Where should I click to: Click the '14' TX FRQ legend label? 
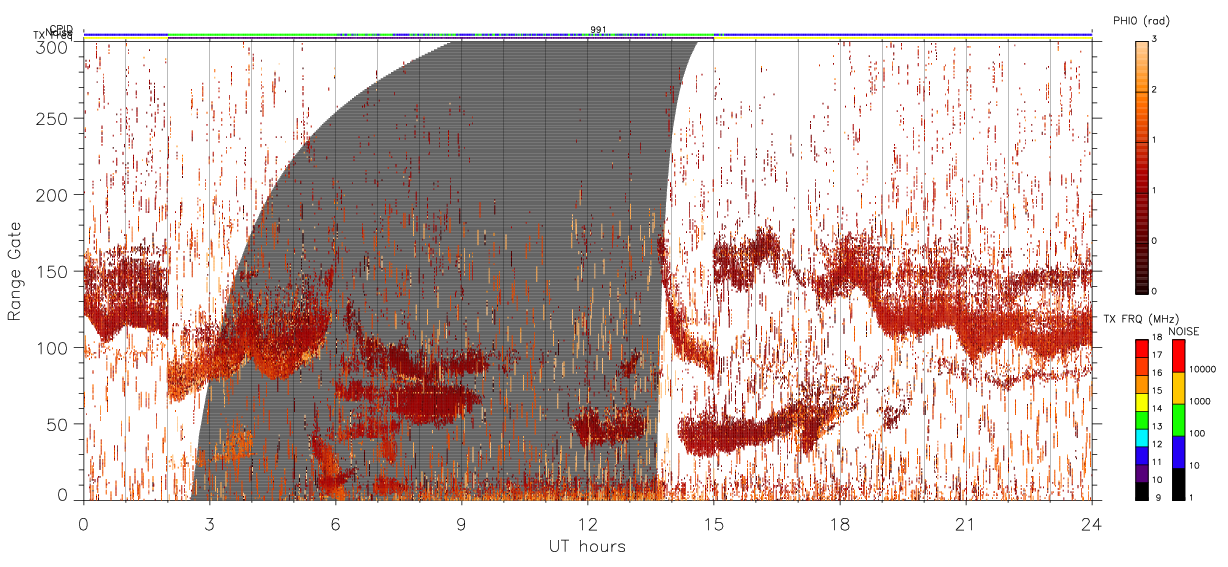tap(1158, 409)
